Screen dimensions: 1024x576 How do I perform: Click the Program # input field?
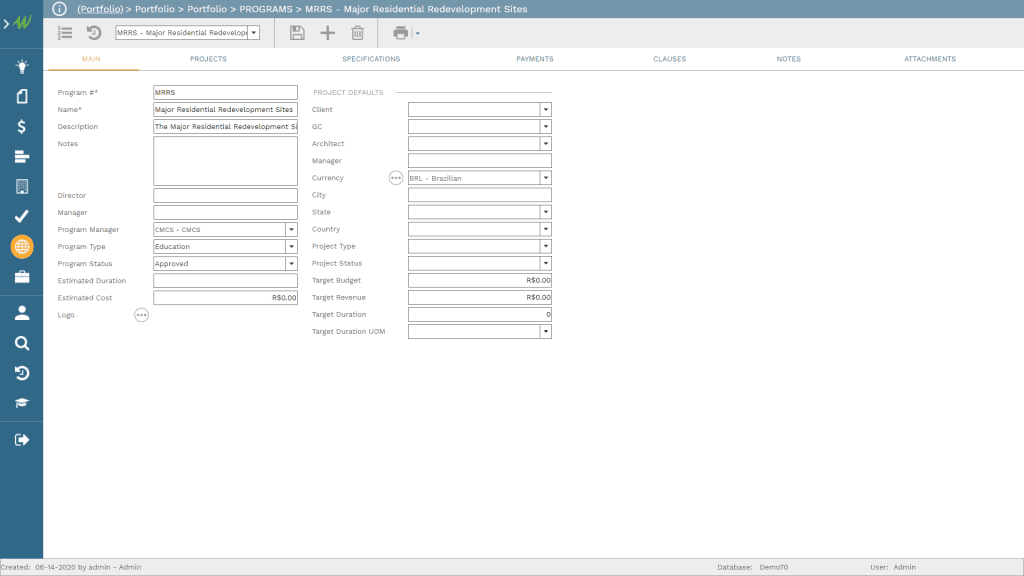pos(225,92)
